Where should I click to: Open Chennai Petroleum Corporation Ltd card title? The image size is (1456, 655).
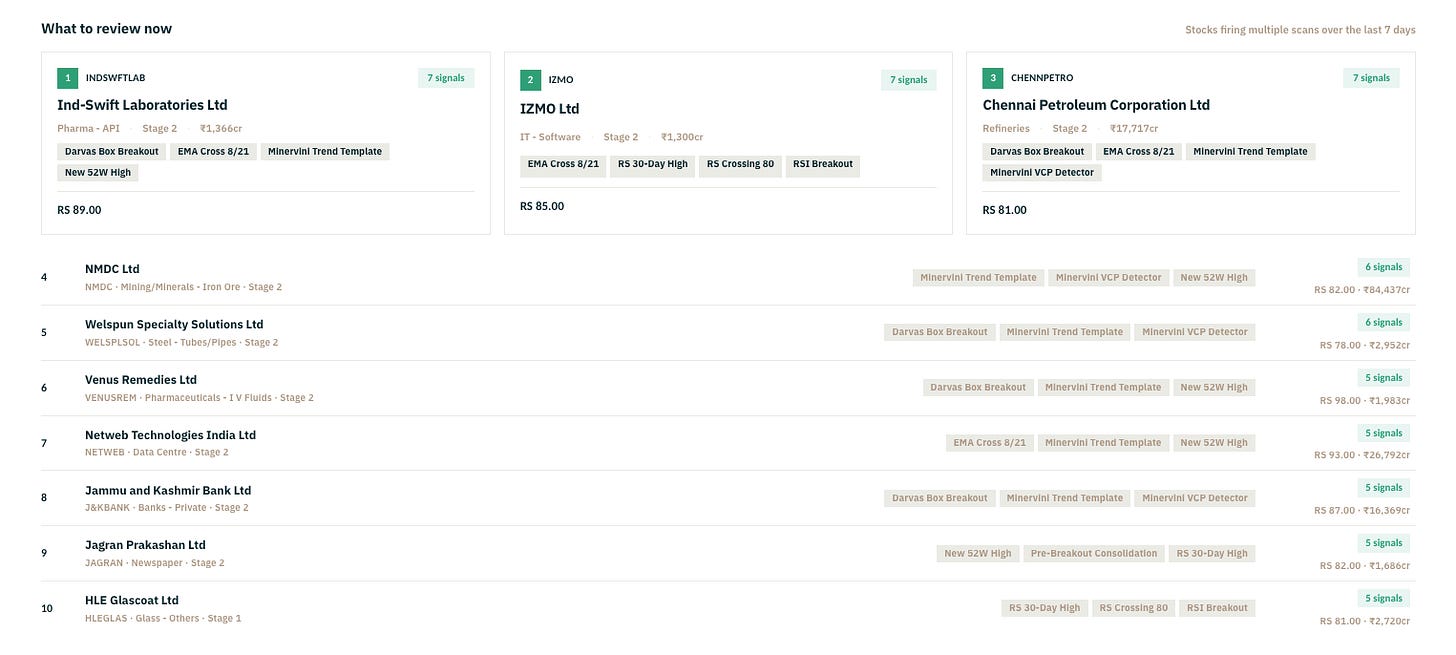pyautogui.click(x=1096, y=105)
